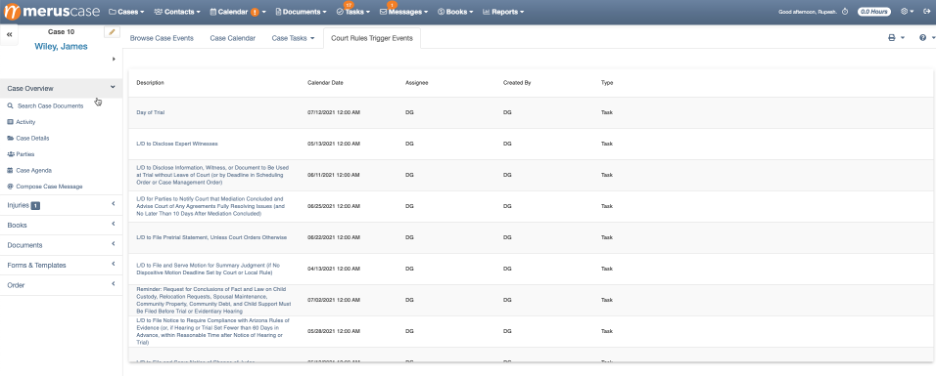Viewport: 936px width, 376px height.
Task: Click the Tasks count badge
Action: [x=349, y=5]
